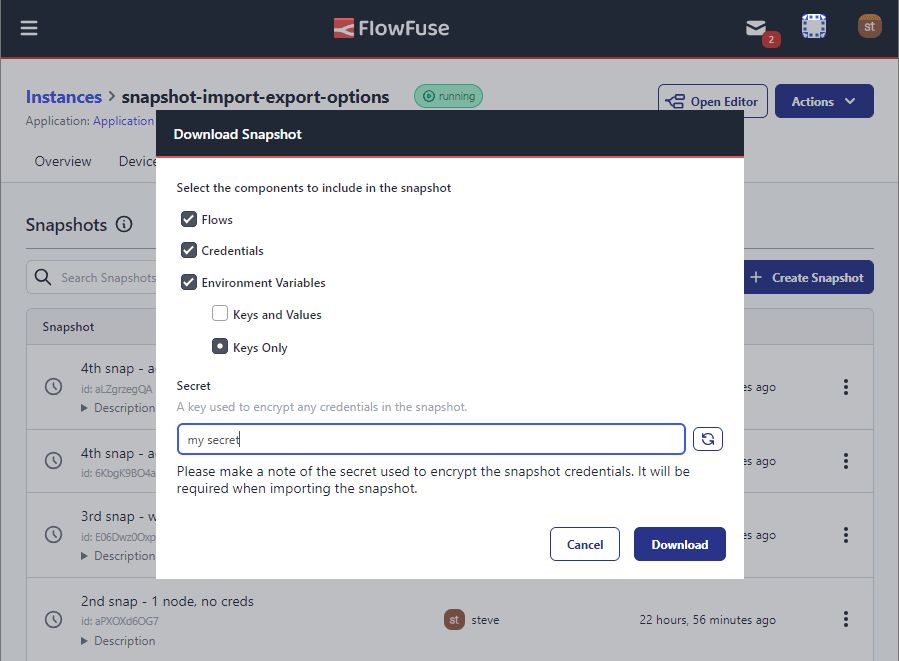The image size is (899, 661).
Task: Click the team icon next to notifications
Action: pyautogui.click(x=813, y=25)
